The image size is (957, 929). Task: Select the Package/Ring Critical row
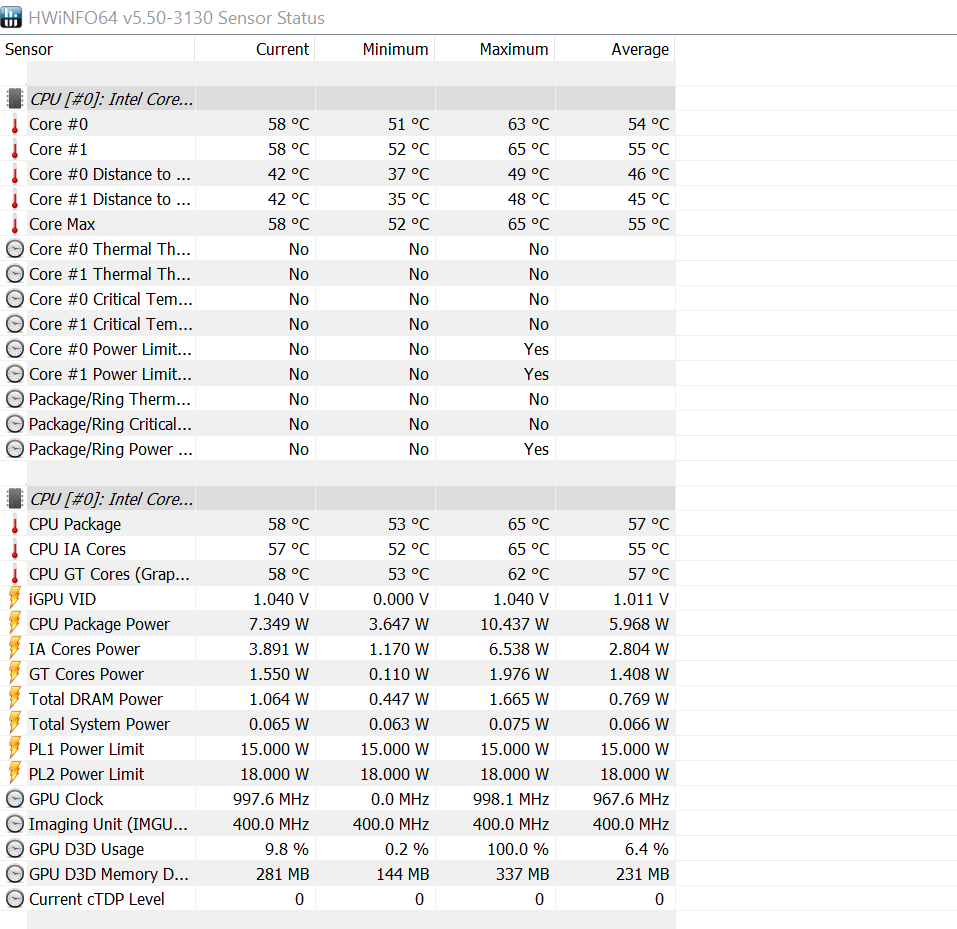338,424
